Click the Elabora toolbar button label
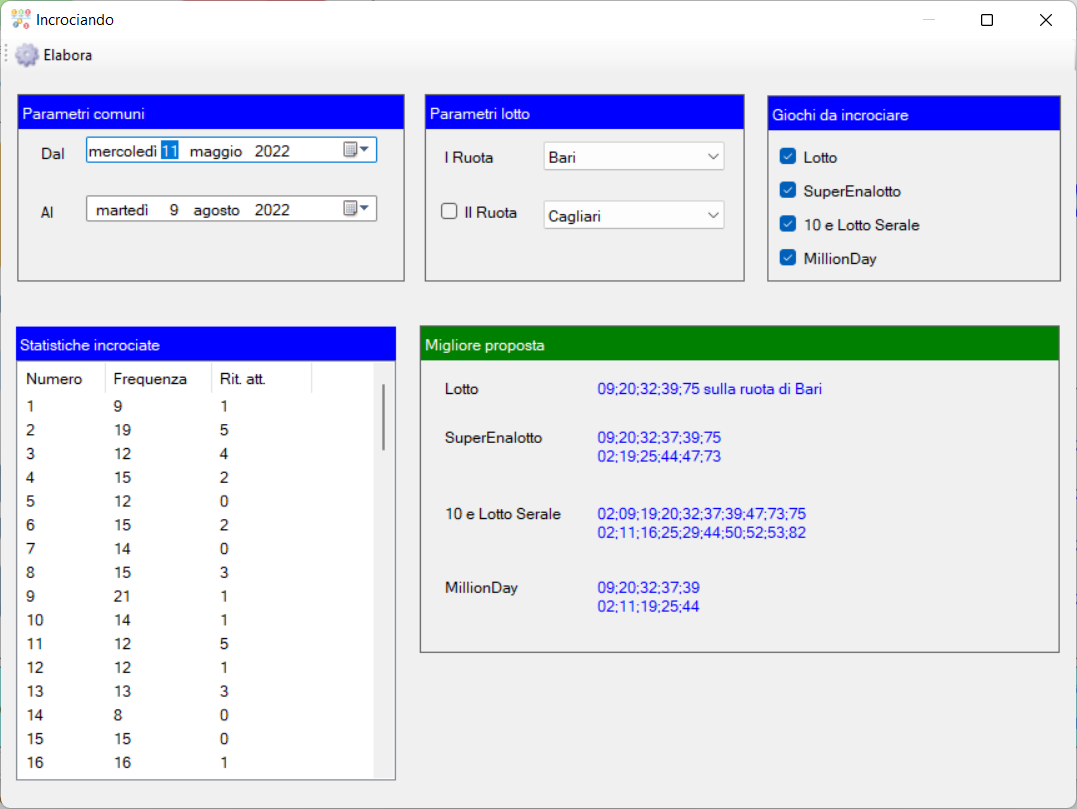The image size is (1077, 809). 67,55
